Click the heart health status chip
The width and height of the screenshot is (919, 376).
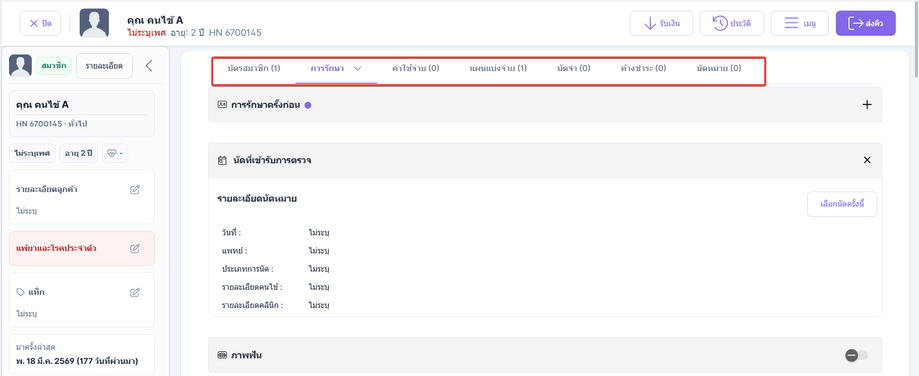click(x=115, y=153)
